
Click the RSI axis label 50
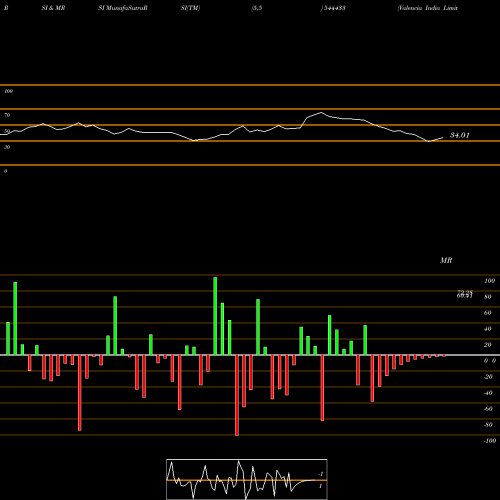click(x=7, y=131)
